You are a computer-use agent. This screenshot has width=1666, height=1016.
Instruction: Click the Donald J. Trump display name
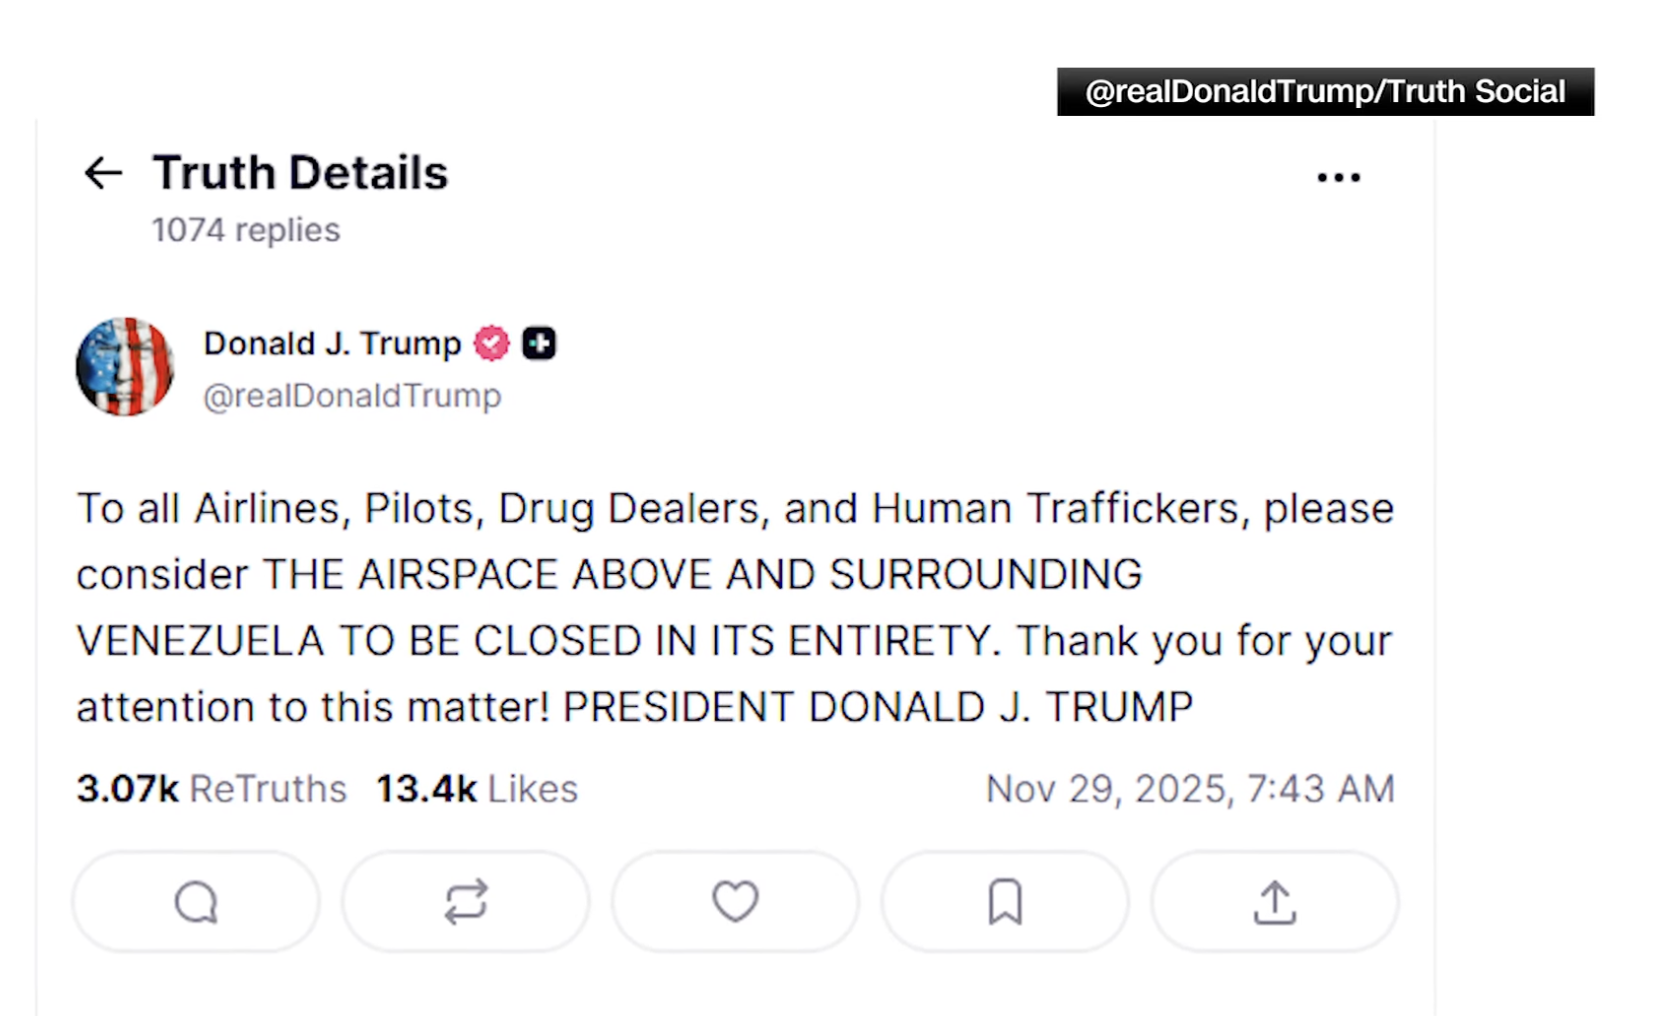pyautogui.click(x=330, y=342)
